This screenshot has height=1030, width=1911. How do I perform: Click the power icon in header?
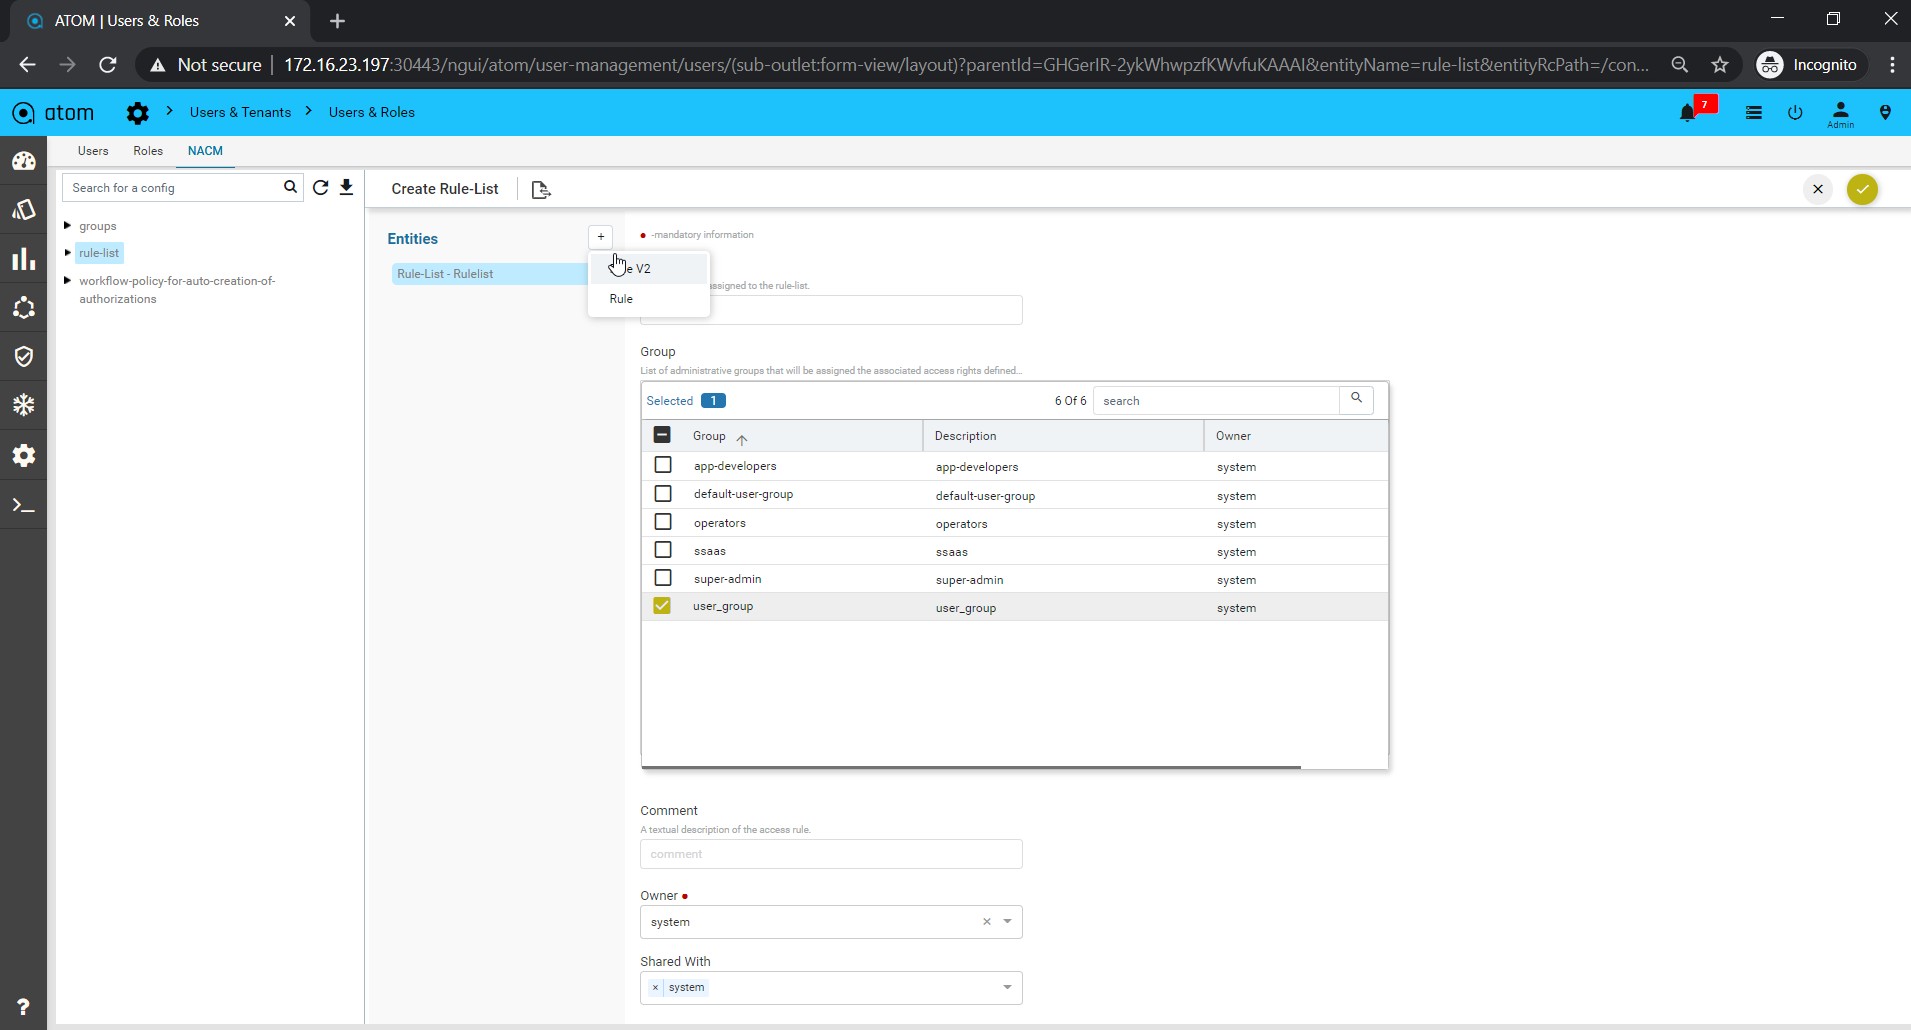pyautogui.click(x=1795, y=113)
